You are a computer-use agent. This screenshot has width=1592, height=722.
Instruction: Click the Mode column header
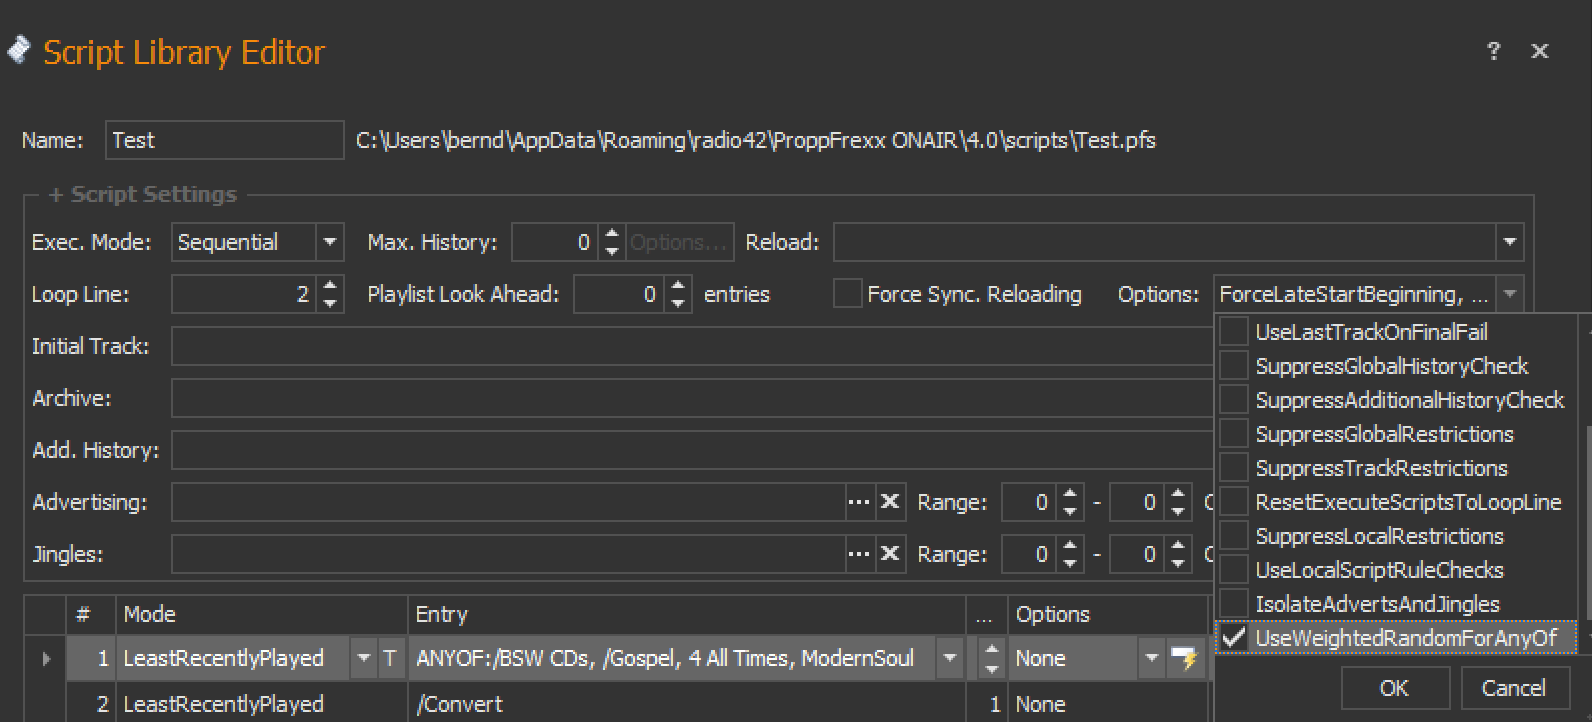click(x=262, y=614)
